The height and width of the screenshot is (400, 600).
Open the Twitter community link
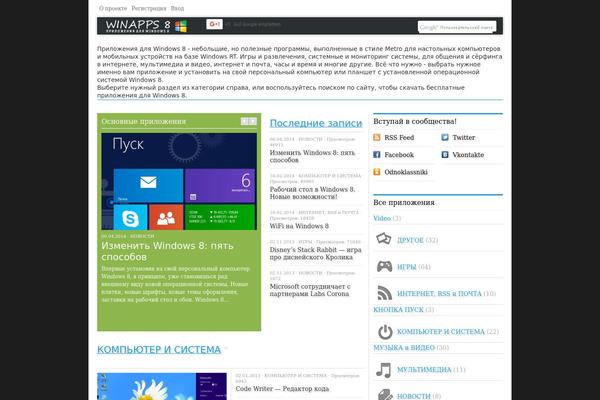click(x=463, y=137)
